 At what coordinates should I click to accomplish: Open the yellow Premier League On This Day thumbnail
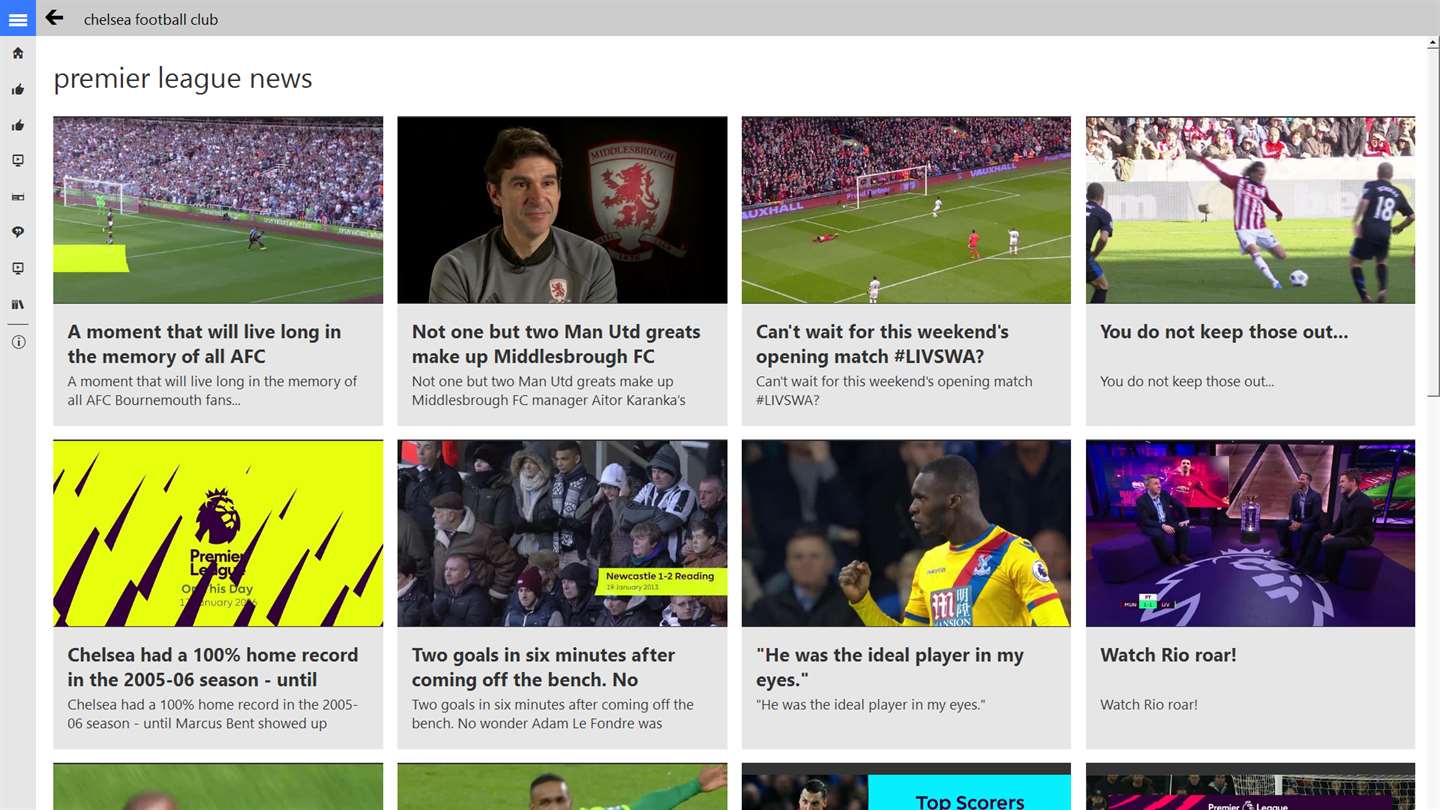(218, 533)
